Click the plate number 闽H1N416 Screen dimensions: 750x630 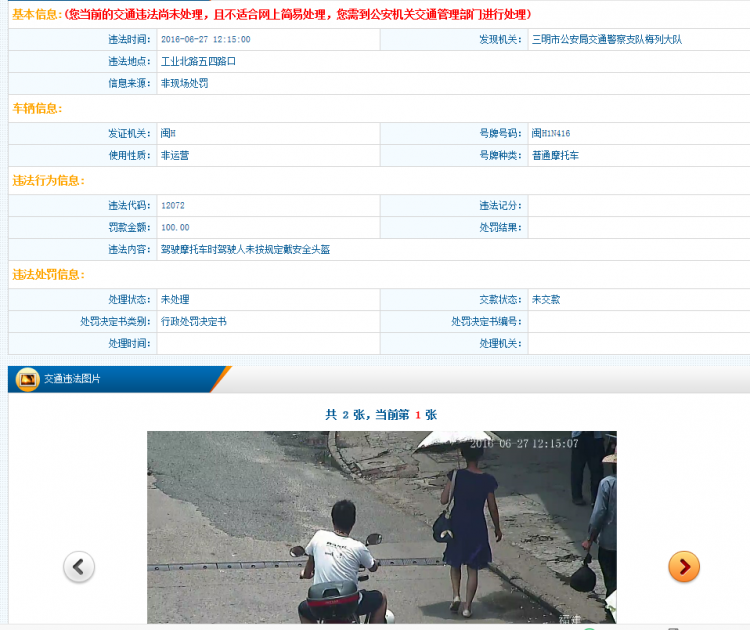[550, 133]
